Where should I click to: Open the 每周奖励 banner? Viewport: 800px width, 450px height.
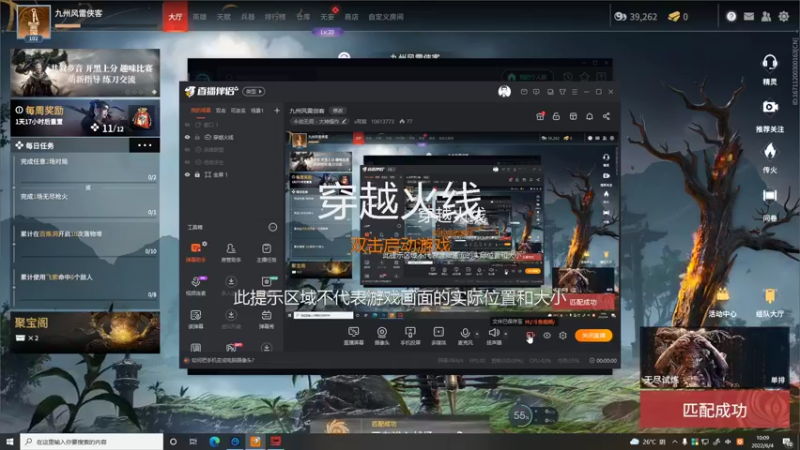point(85,118)
